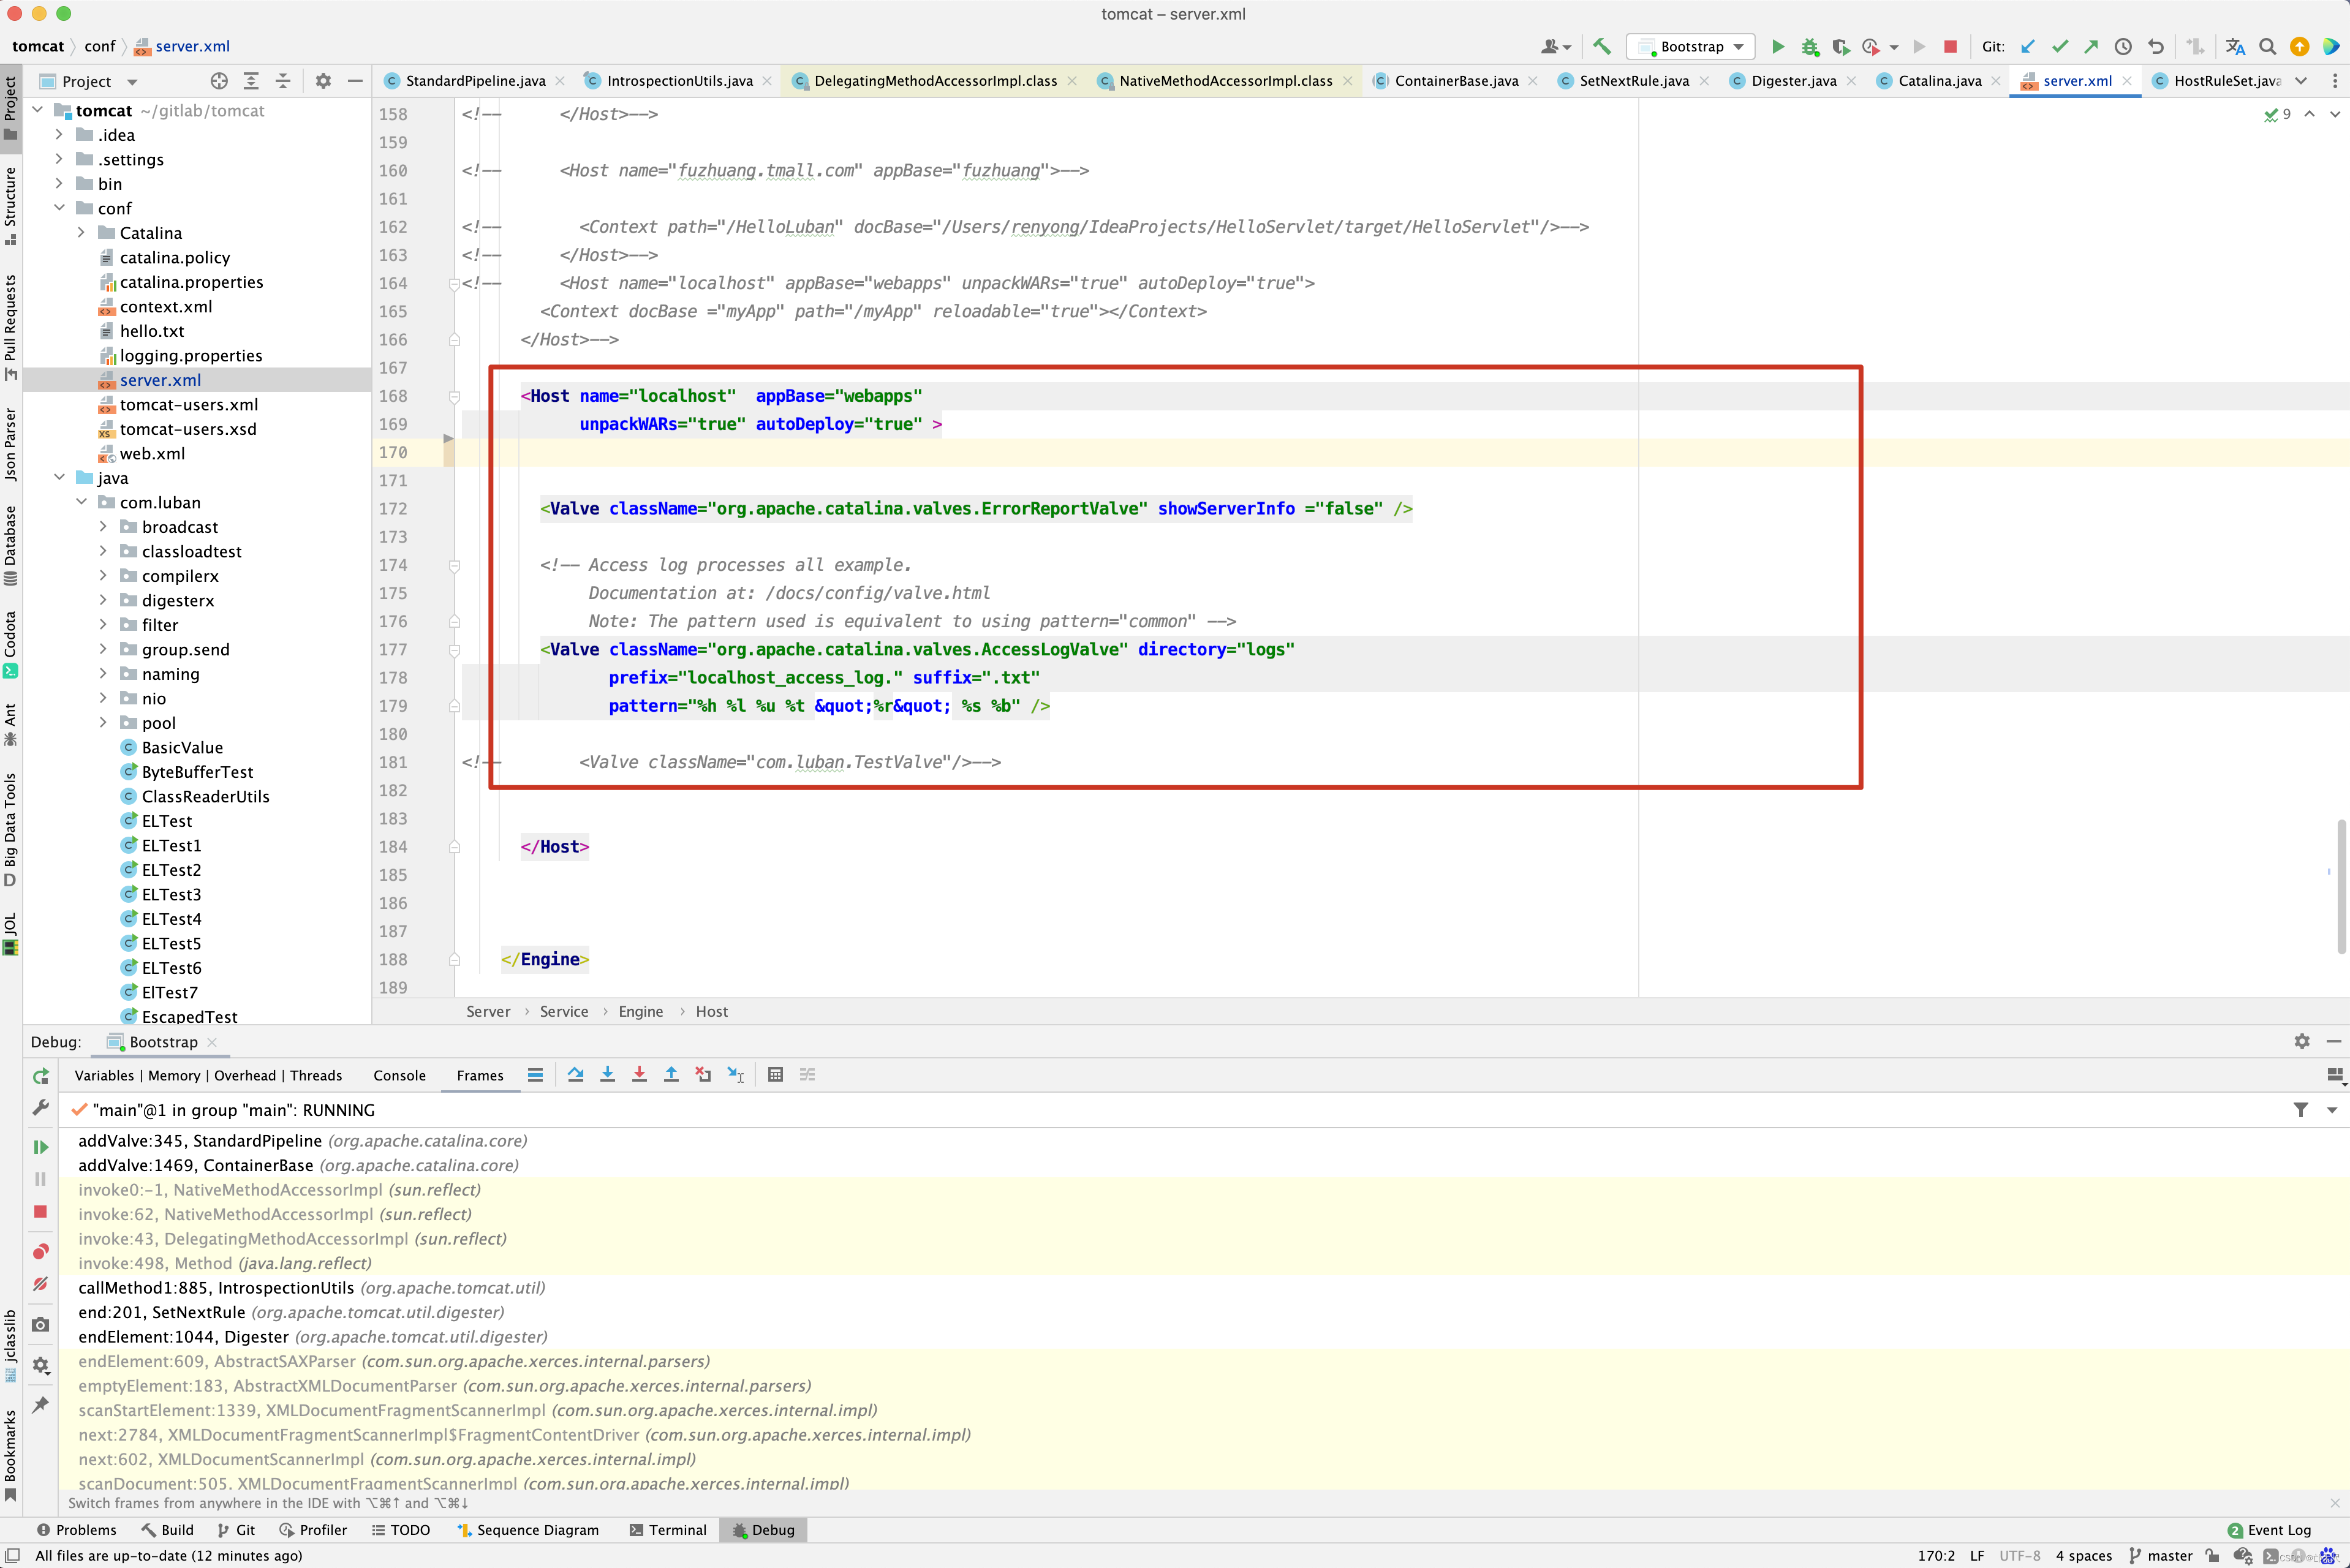Viewport: 2350px width, 1568px height.
Task: Expand the .idea folder
Action: pyautogui.click(x=59, y=134)
